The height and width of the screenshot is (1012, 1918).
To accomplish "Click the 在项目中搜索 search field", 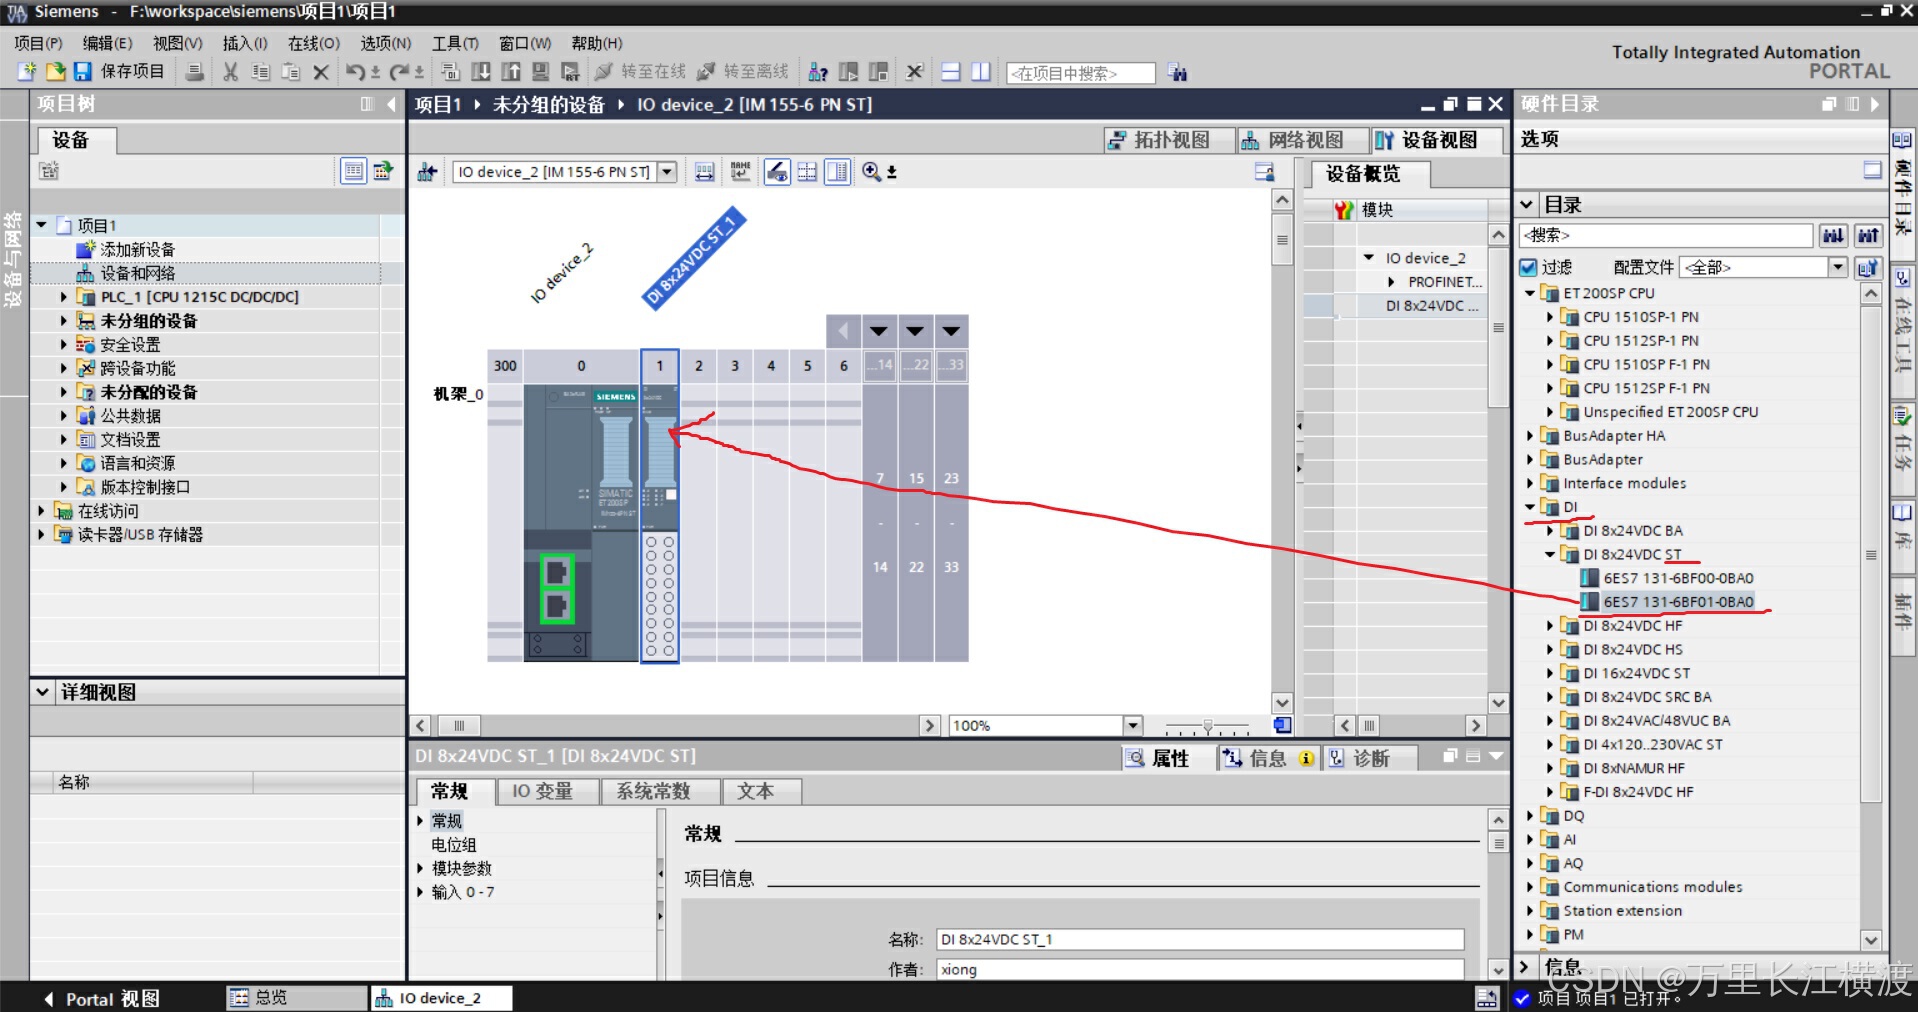I will click(1081, 73).
